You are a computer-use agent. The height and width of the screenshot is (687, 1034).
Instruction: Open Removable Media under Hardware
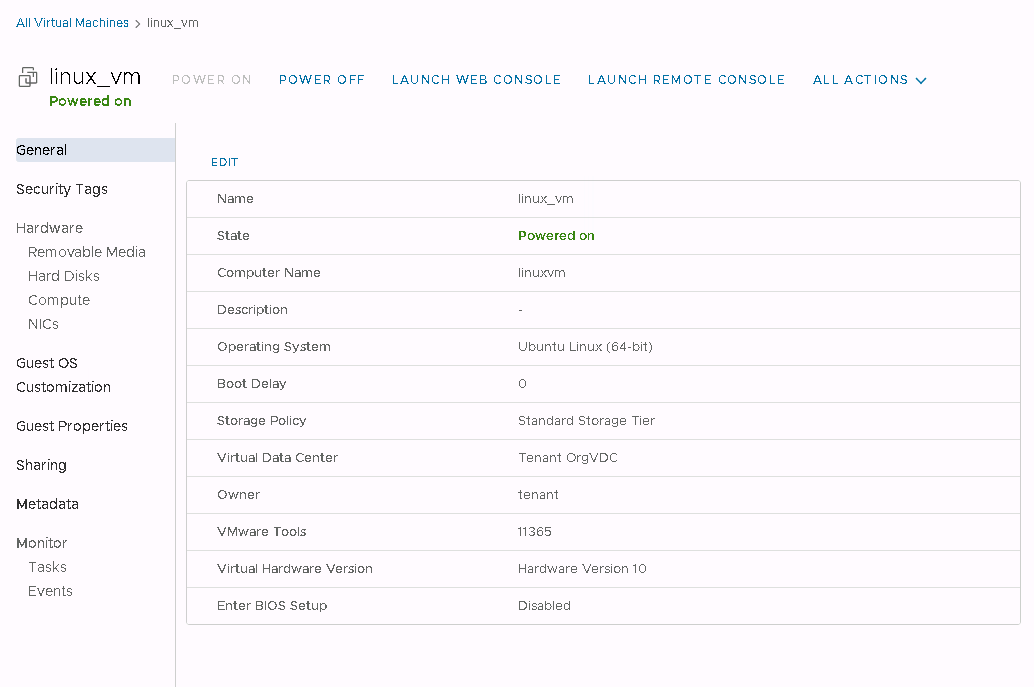click(x=87, y=252)
